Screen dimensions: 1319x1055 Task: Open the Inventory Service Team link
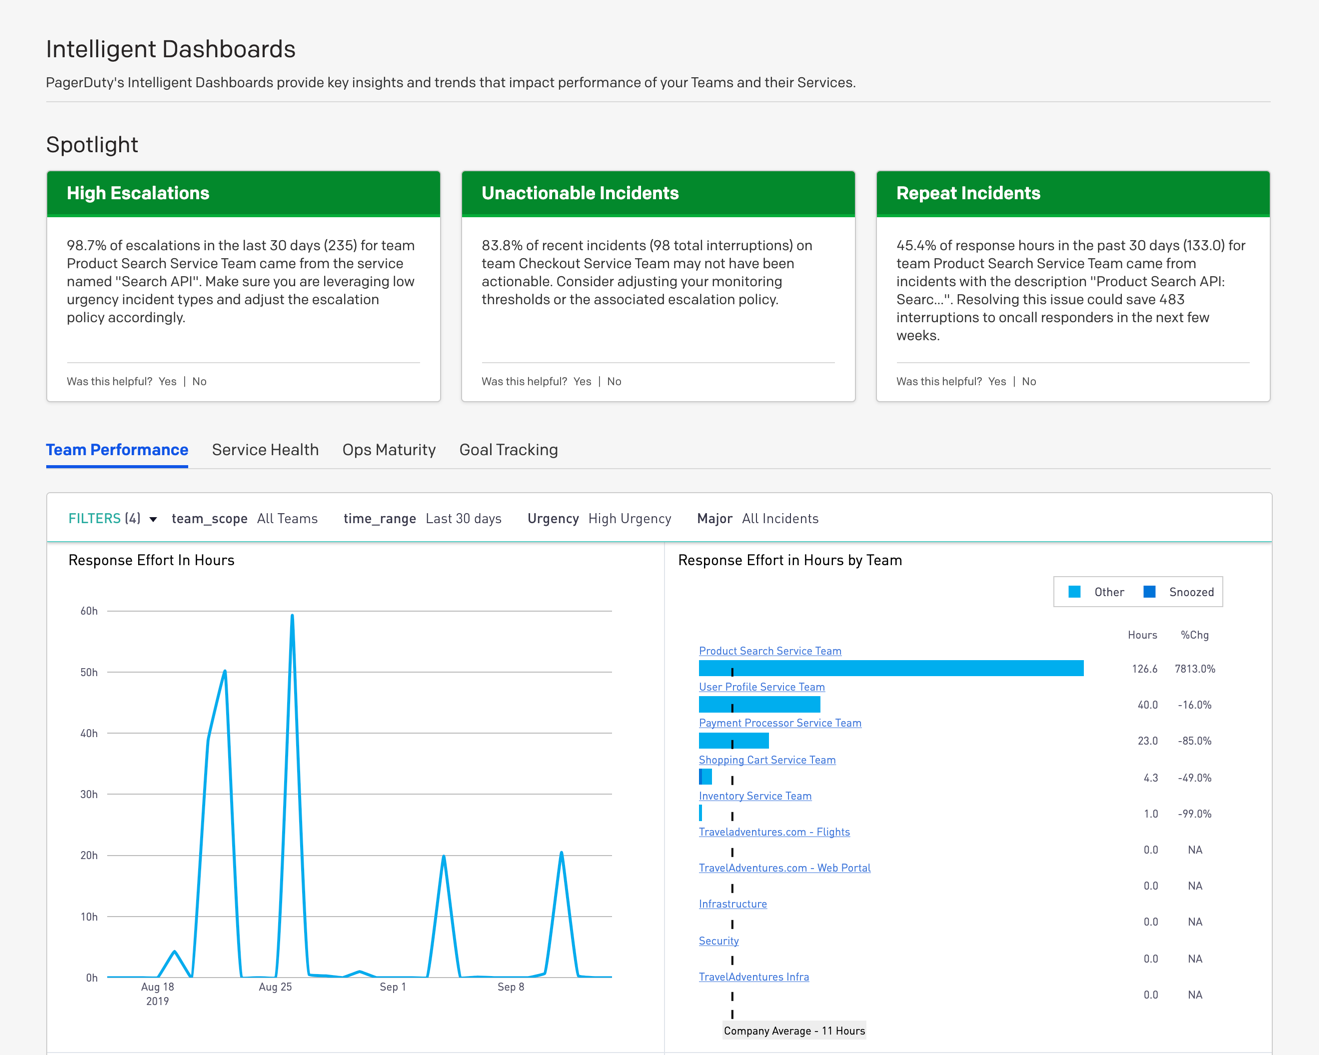[754, 796]
